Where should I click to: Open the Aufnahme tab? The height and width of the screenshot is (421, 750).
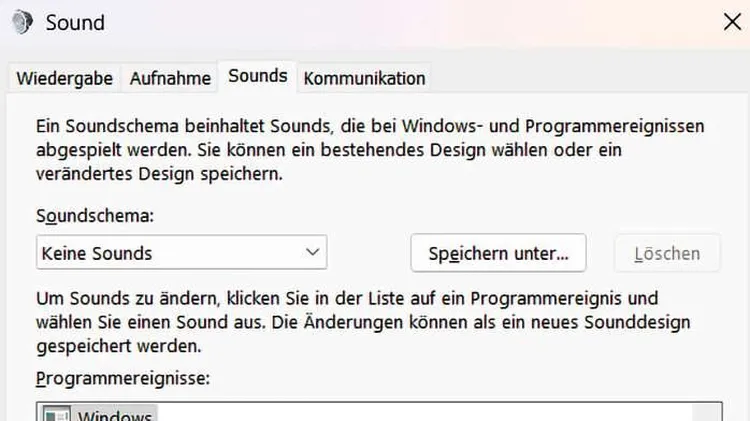tap(170, 78)
